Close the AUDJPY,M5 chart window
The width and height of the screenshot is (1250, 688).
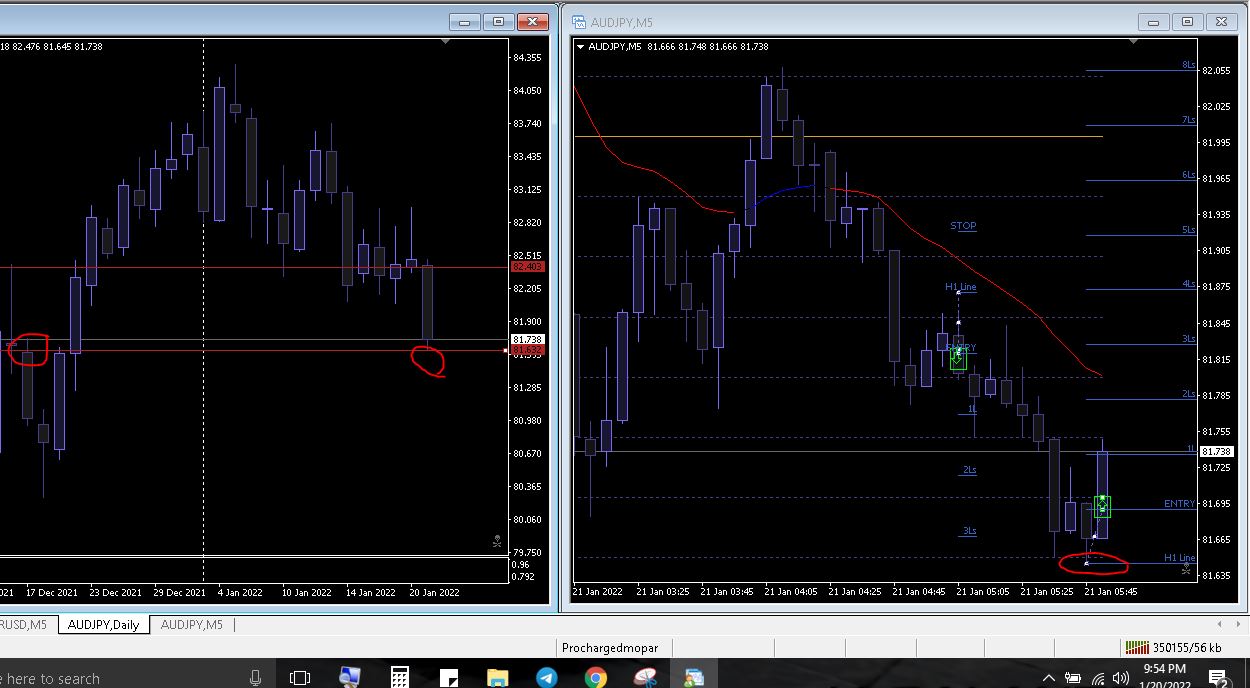[x=1221, y=21]
